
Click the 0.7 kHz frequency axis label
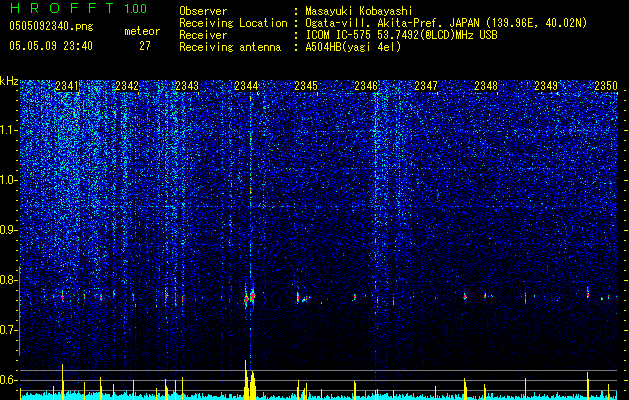[8, 330]
